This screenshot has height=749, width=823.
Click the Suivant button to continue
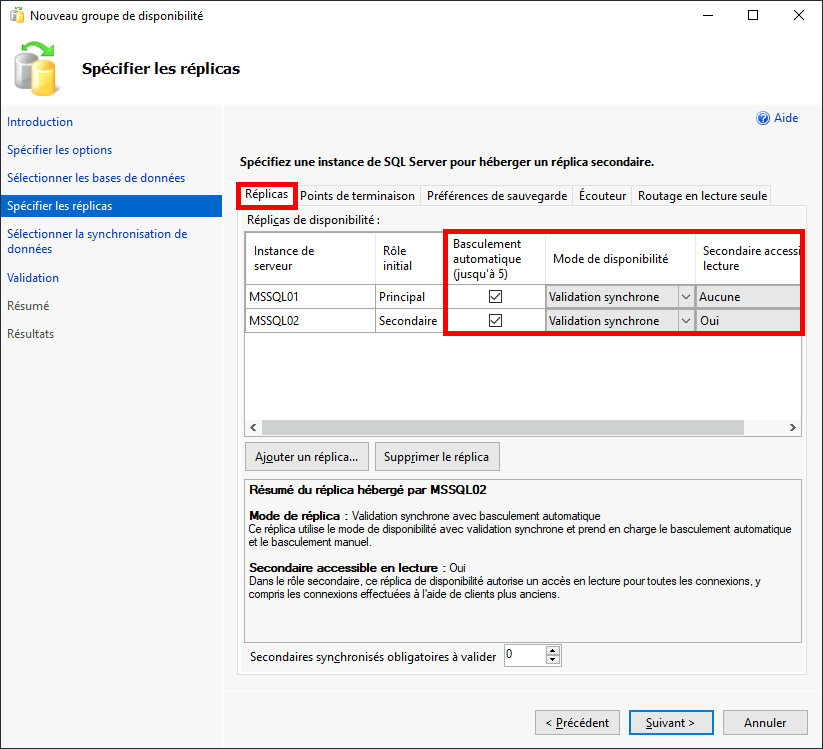point(670,722)
